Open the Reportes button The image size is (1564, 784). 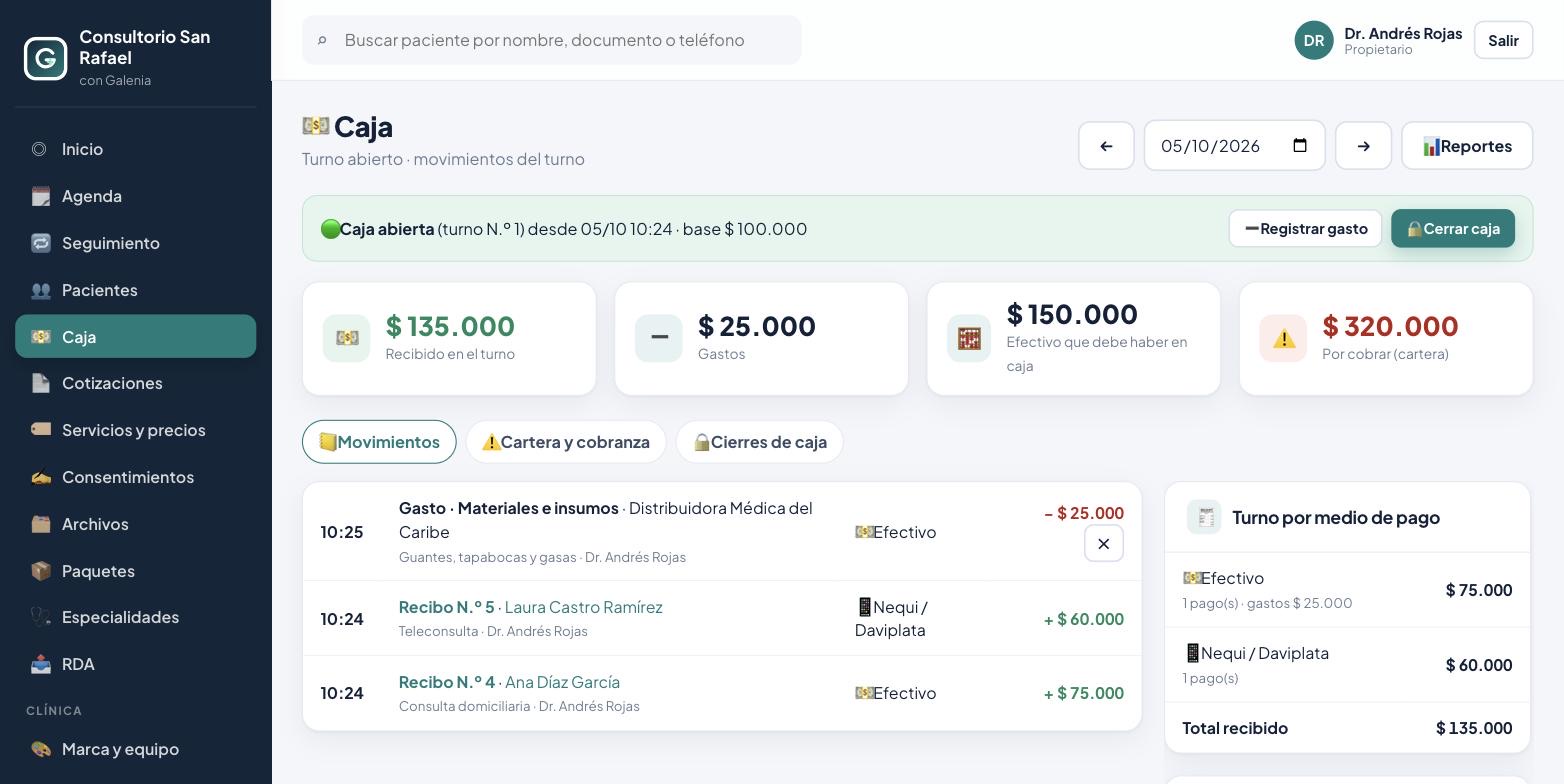pyautogui.click(x=1467, y=146)
